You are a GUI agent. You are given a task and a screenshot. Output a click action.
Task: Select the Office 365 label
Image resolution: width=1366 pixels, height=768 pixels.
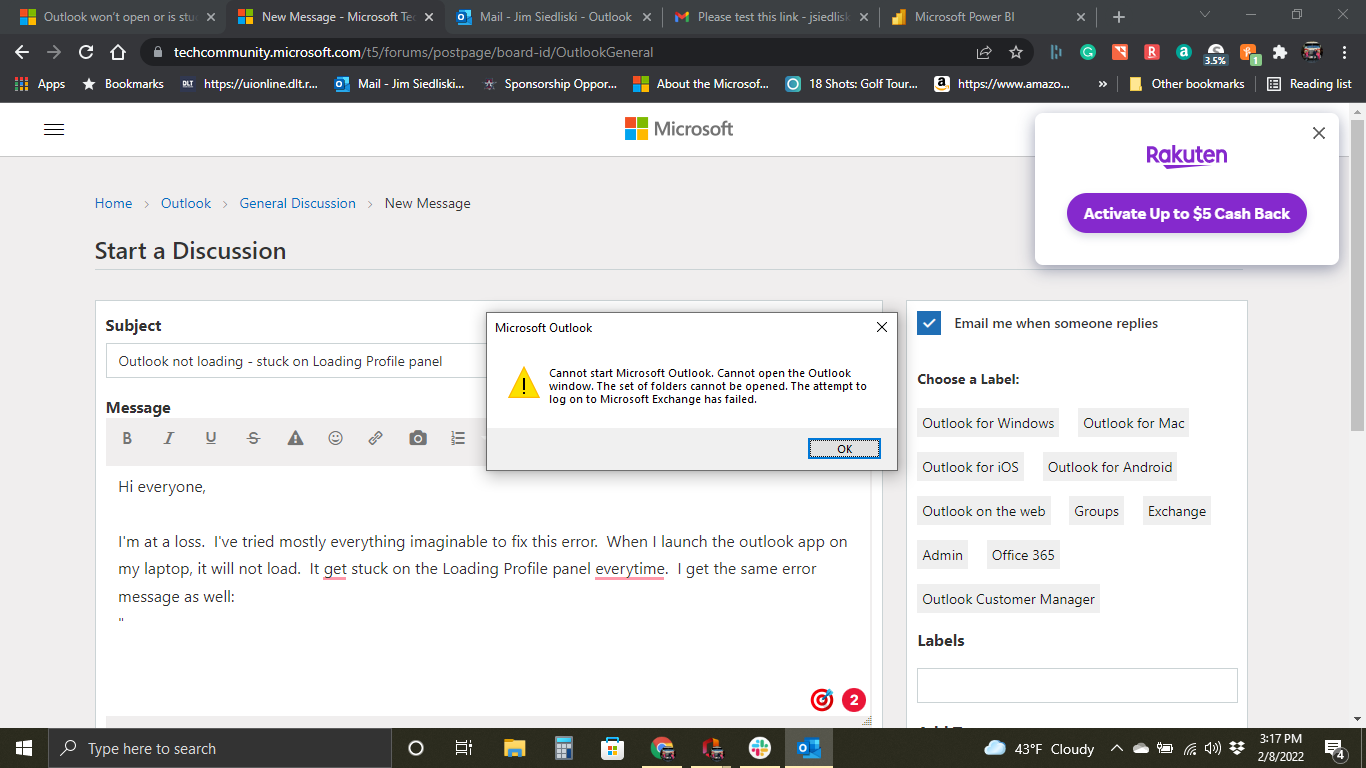(1023, 555)
